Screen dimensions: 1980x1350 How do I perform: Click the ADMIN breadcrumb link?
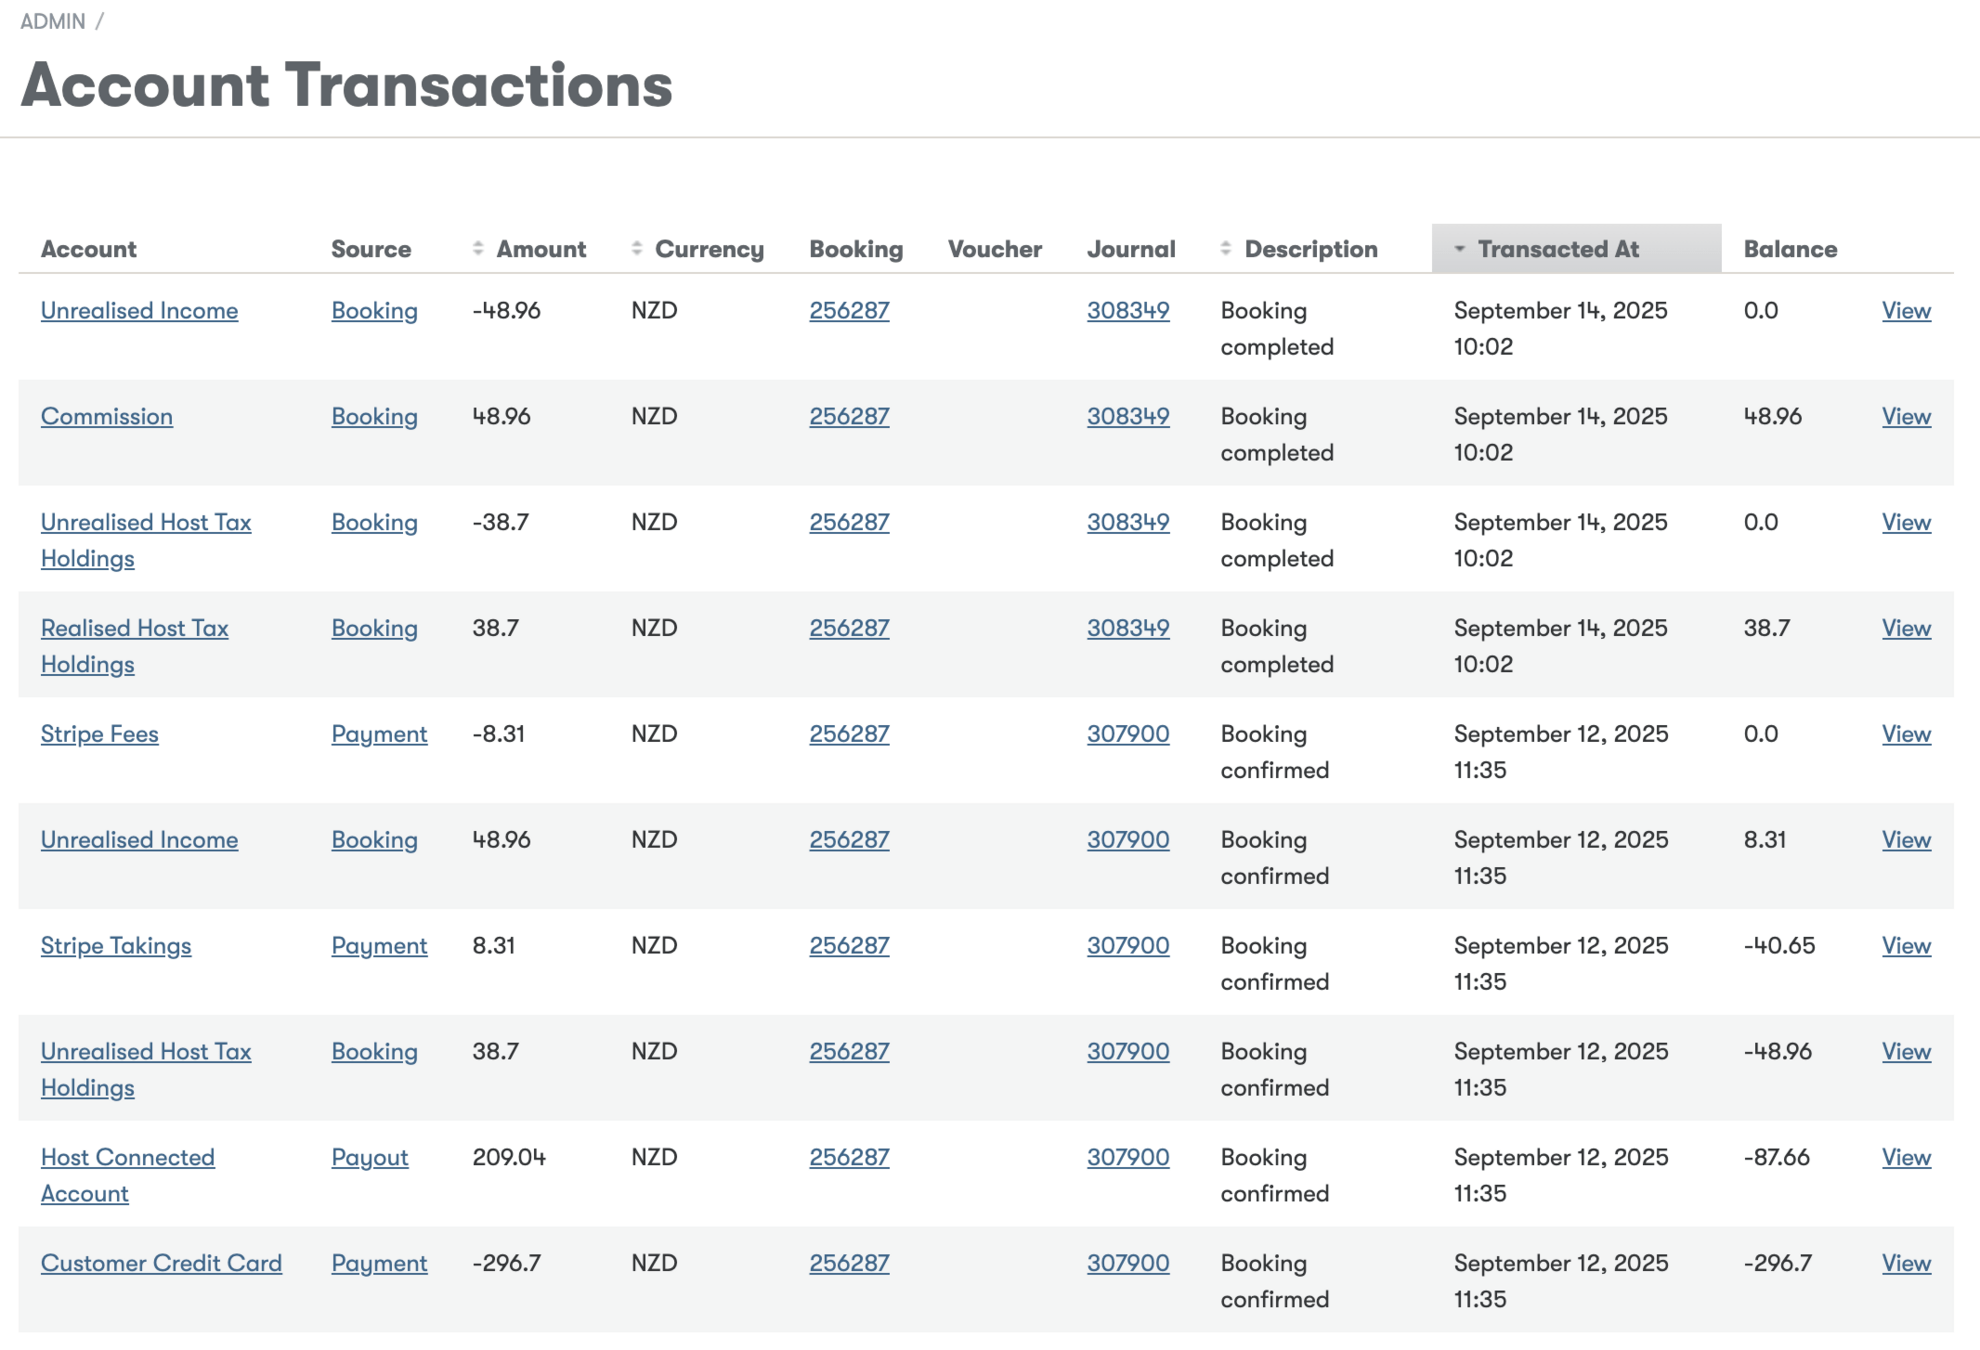point(53,21)
